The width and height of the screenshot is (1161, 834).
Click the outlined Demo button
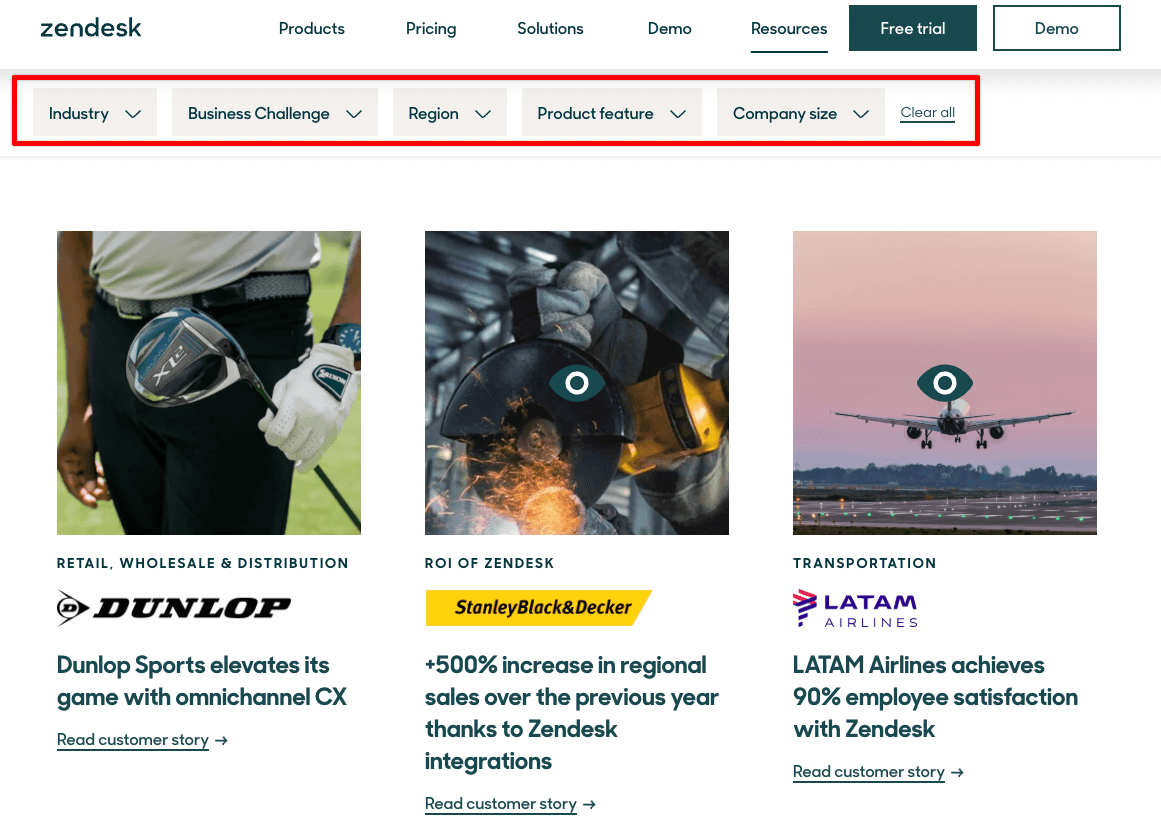click(x=1057, y=28)
